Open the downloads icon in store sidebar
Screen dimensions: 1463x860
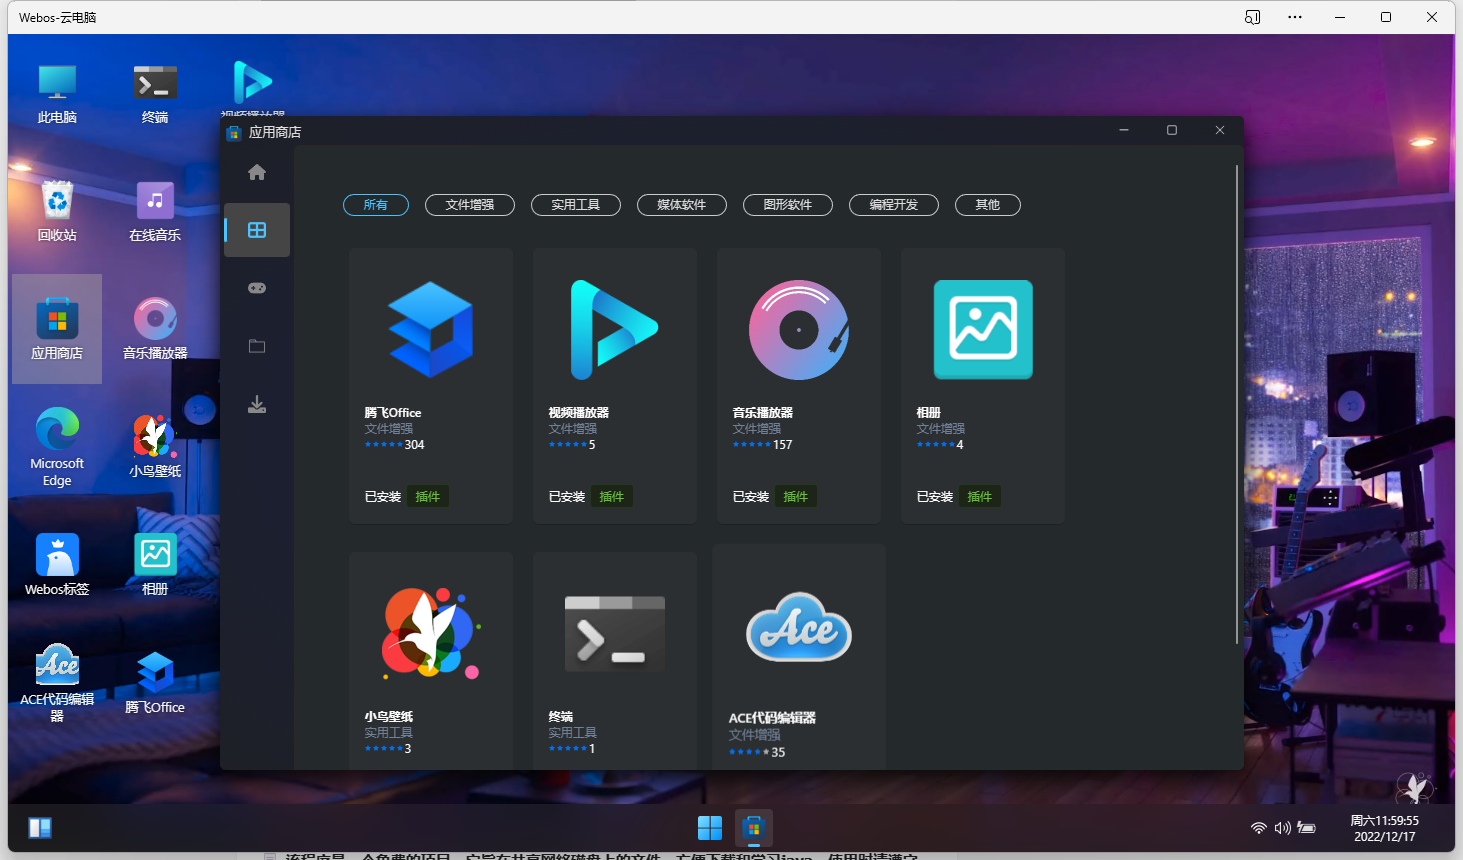point(257,404)
